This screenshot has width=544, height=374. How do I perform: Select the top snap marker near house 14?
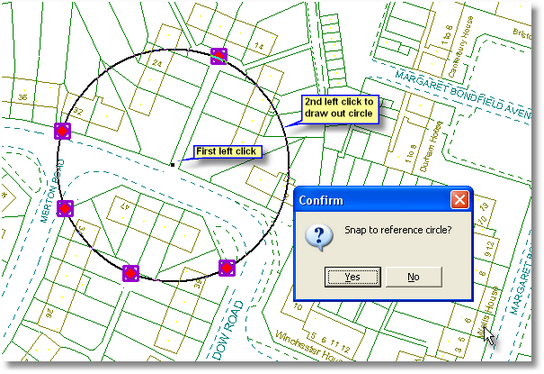[219, 57]
